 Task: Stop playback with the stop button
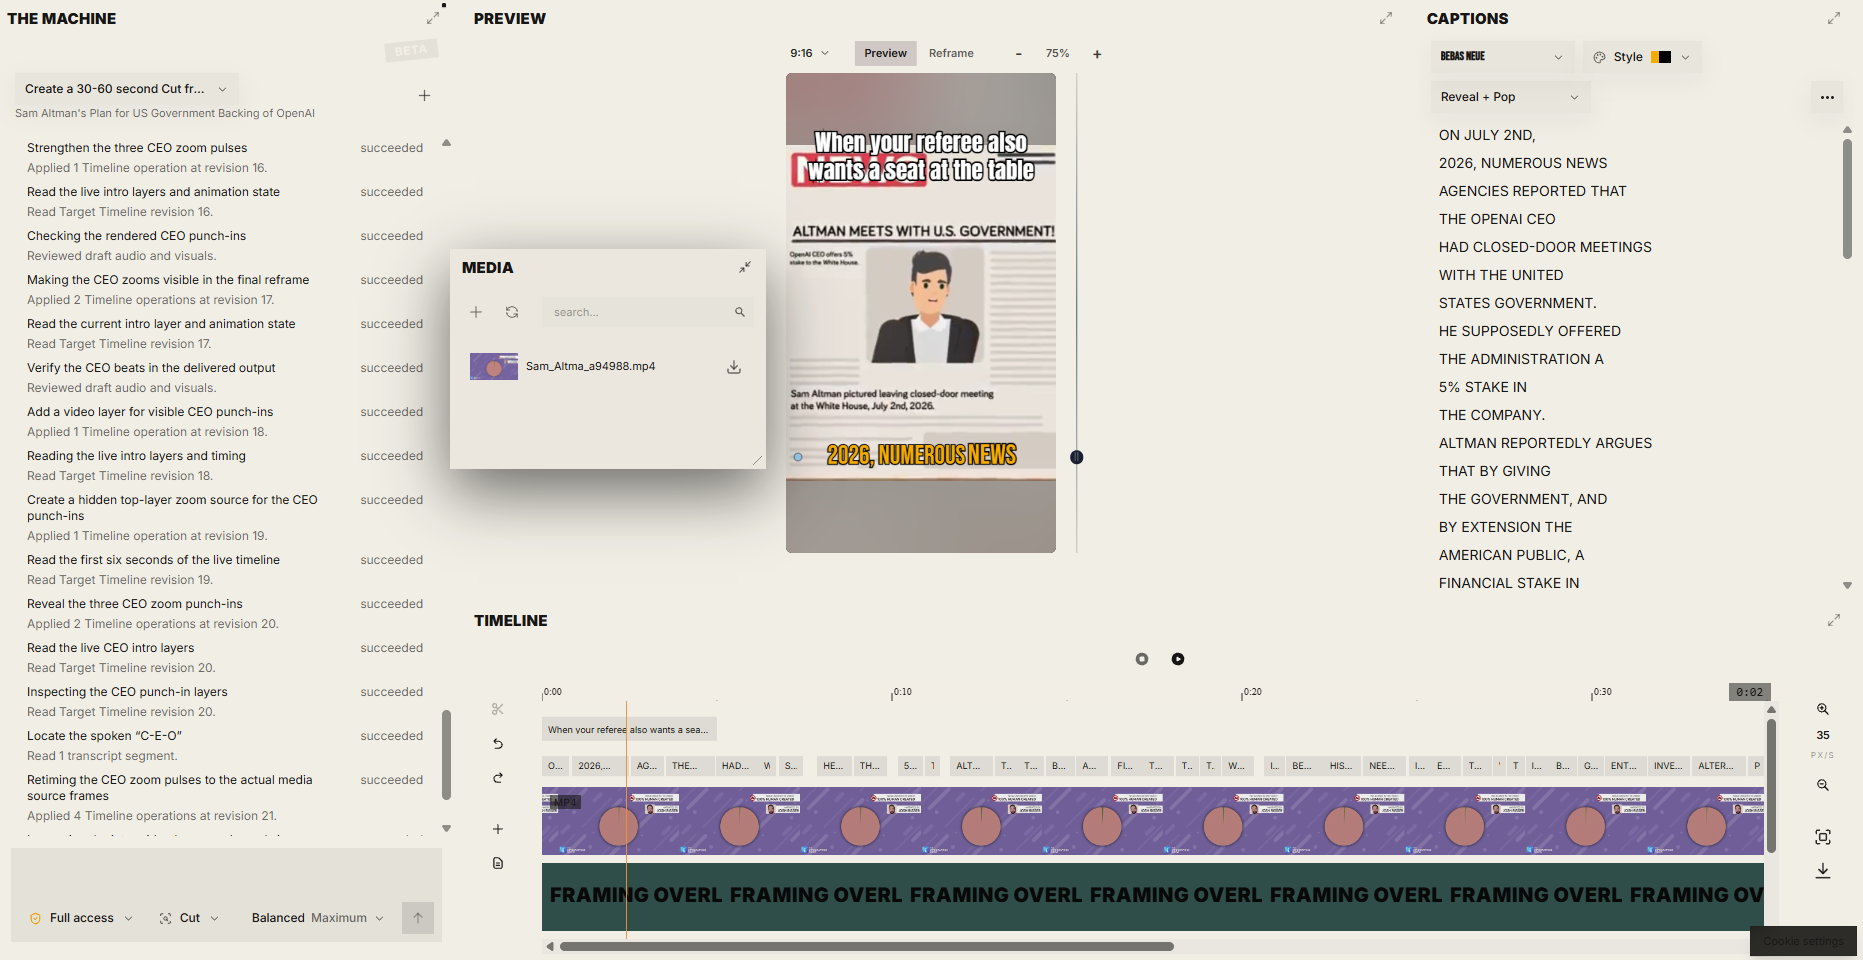pyautogui.click(x=1142, y=659)
